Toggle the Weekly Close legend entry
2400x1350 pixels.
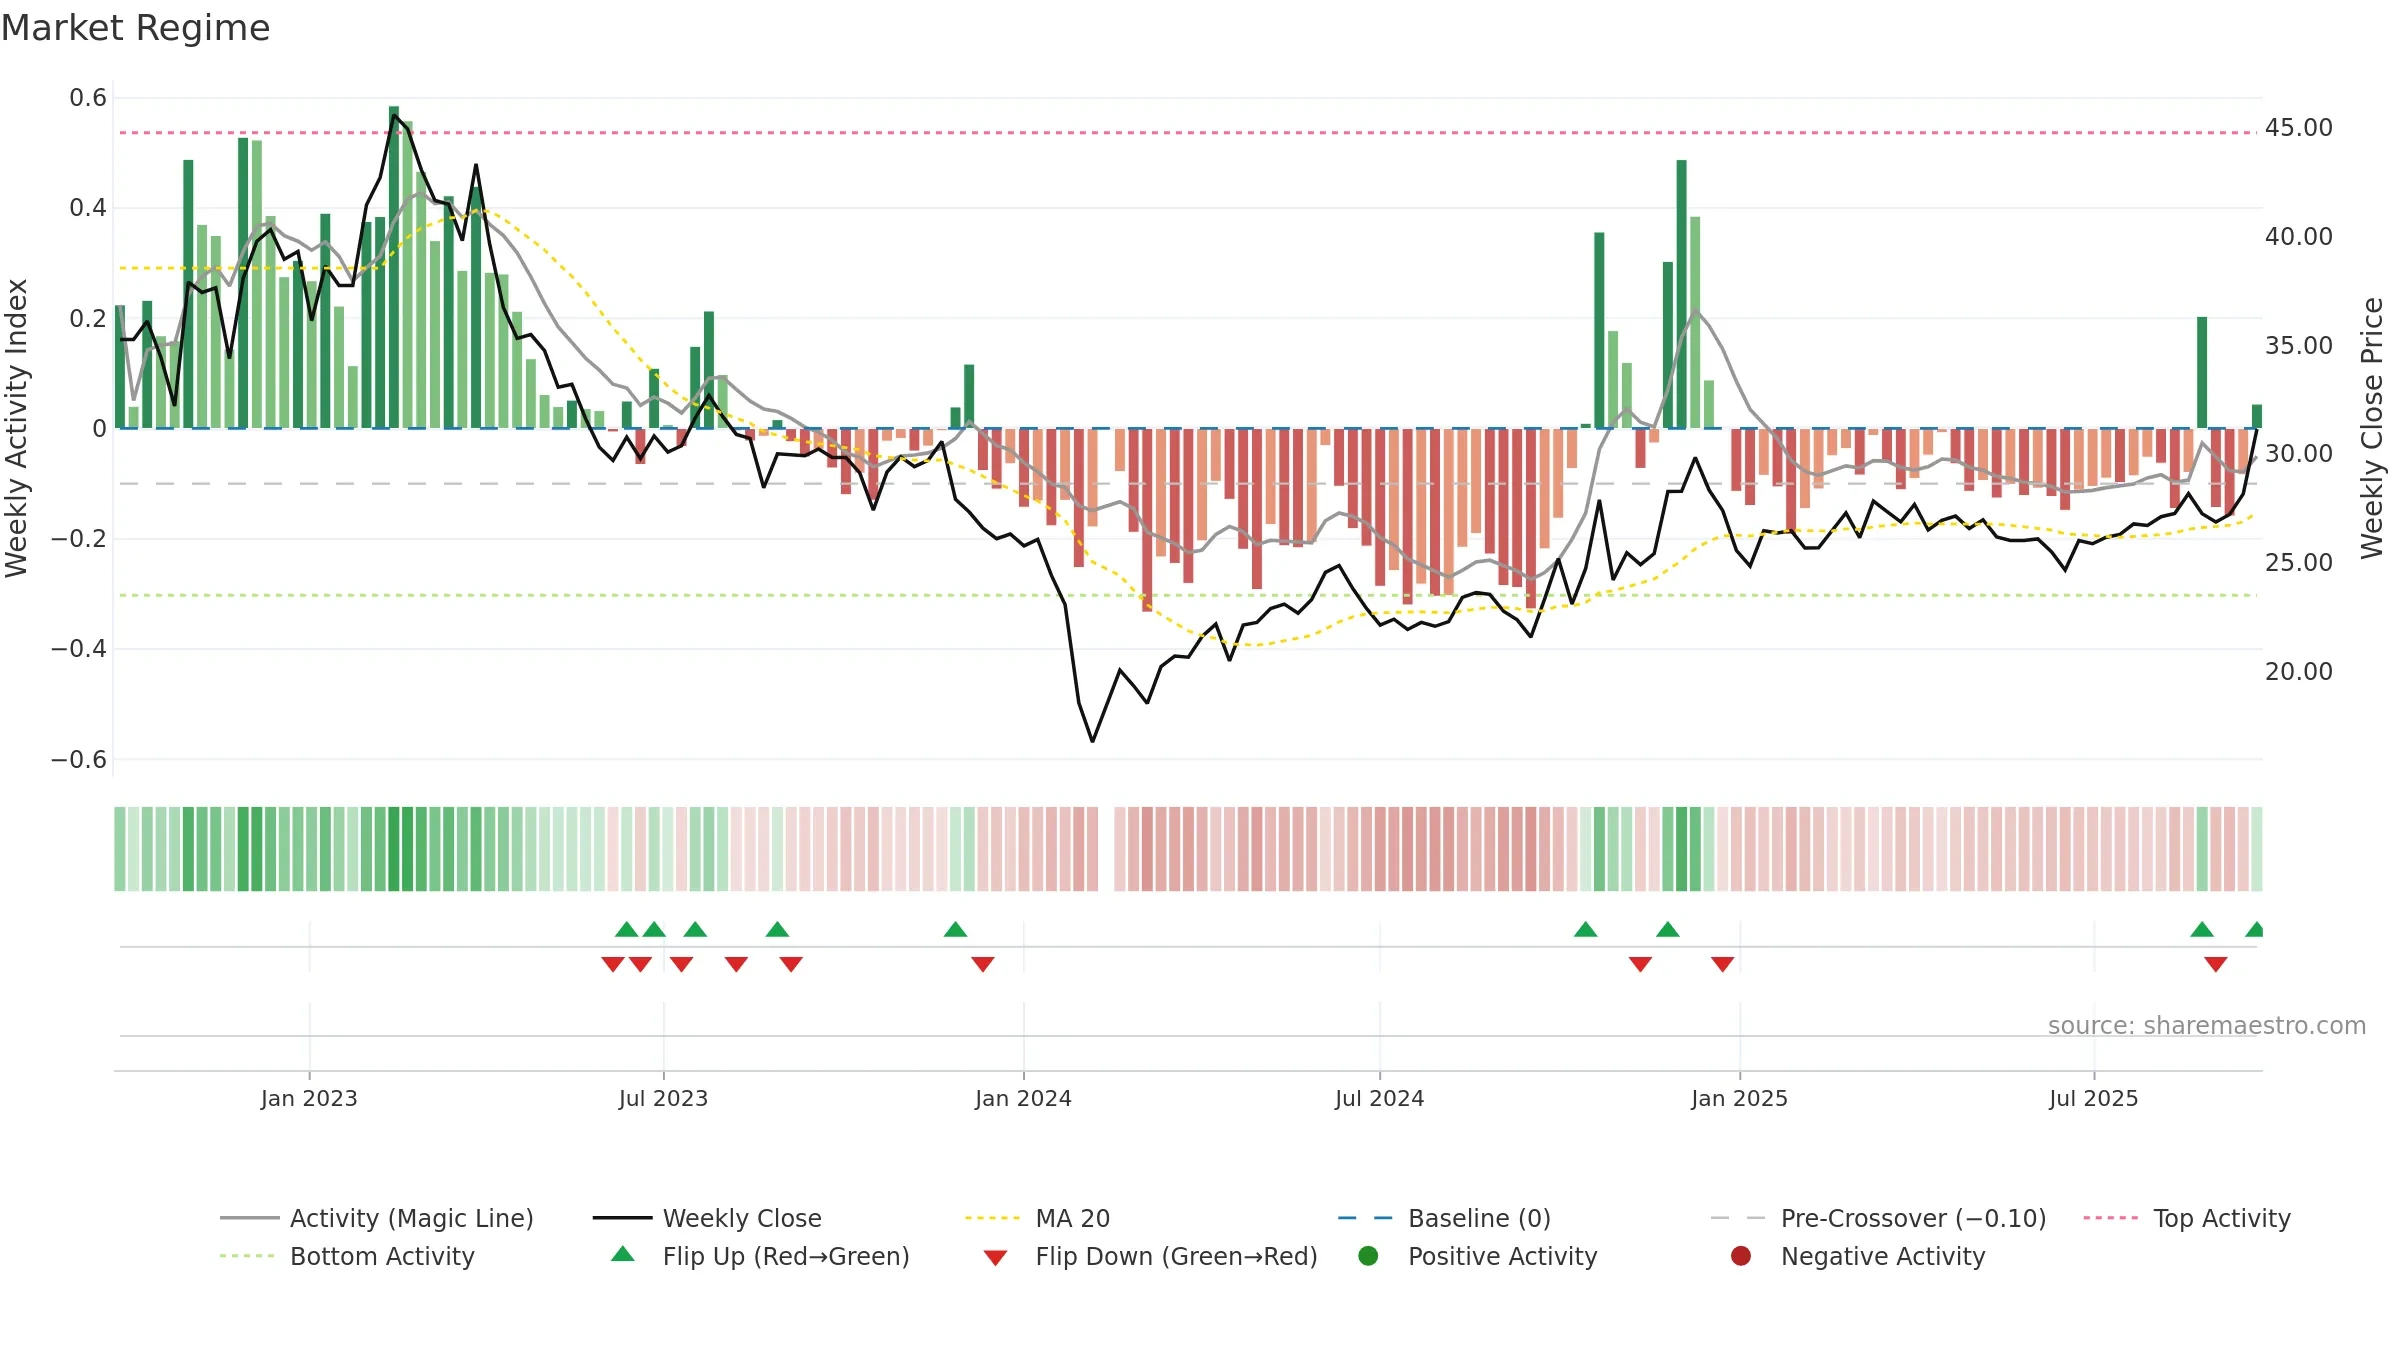tap(707, 1218)
